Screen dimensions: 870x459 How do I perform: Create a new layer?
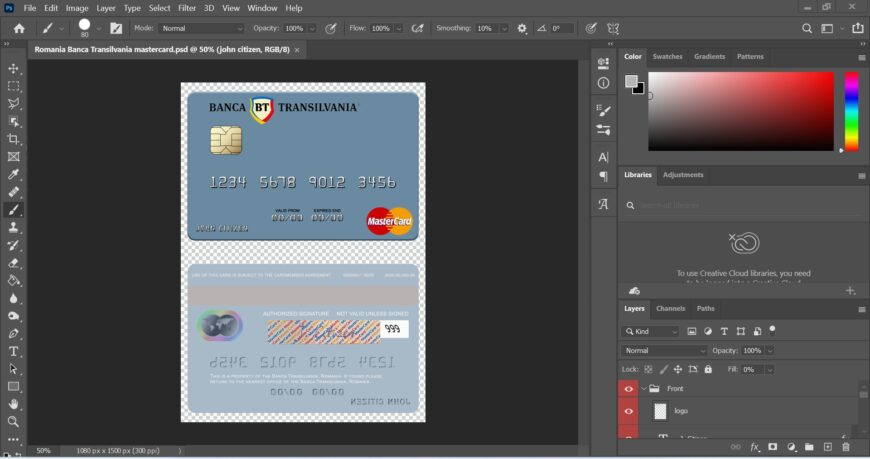(827, 447)
